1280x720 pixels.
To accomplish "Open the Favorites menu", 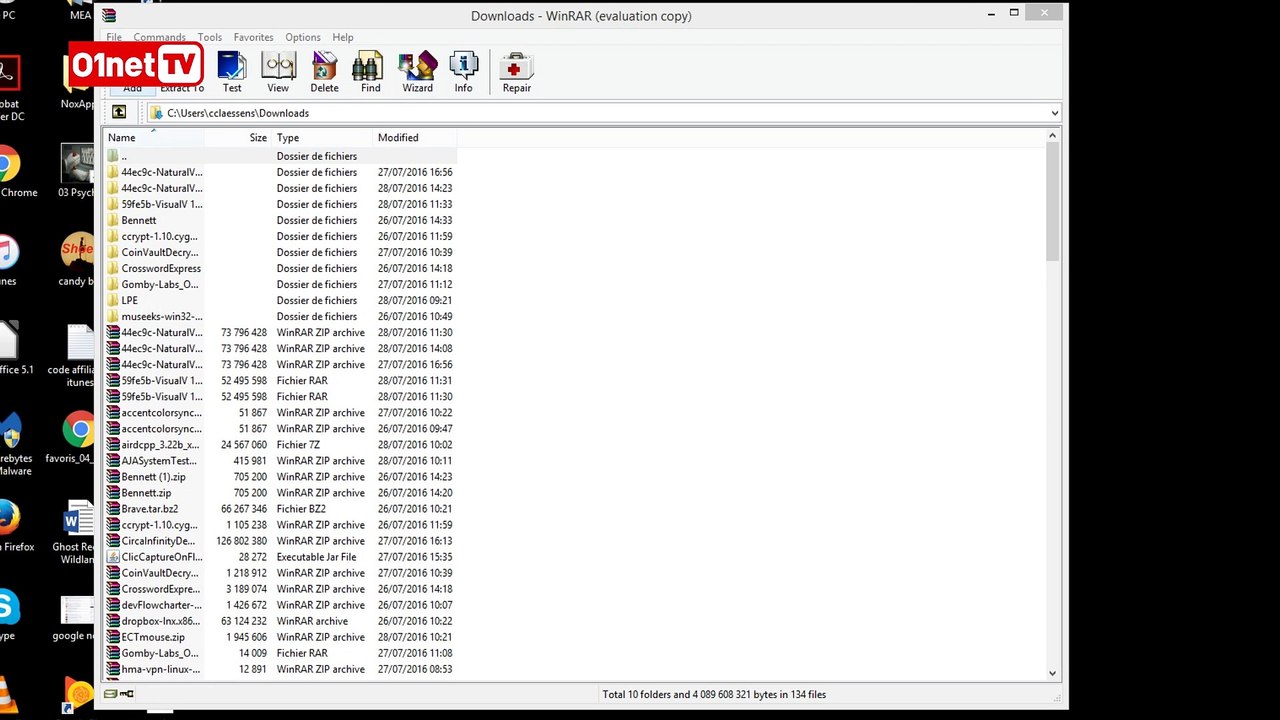I will pos(253,37).
